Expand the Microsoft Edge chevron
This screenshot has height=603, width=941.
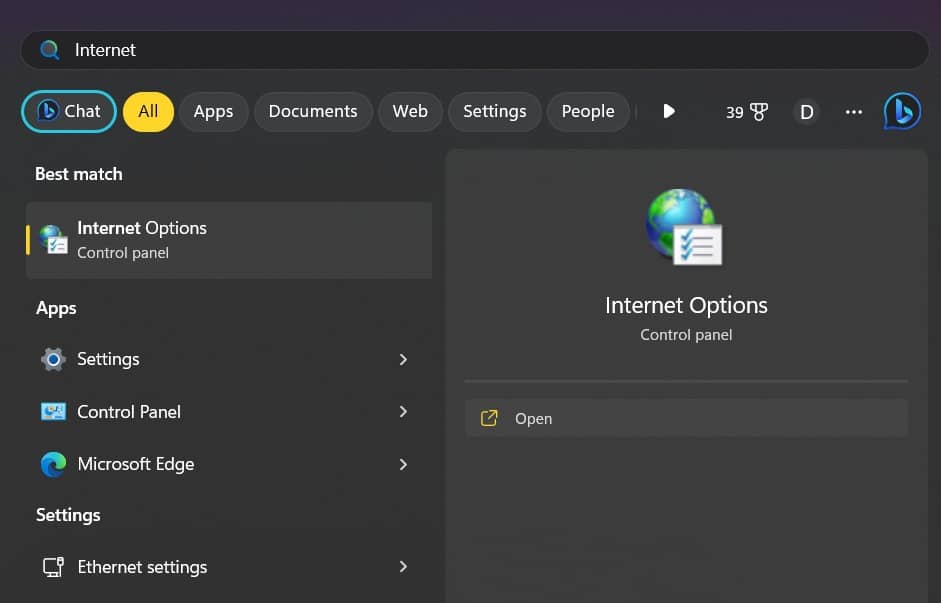[403, 464]
